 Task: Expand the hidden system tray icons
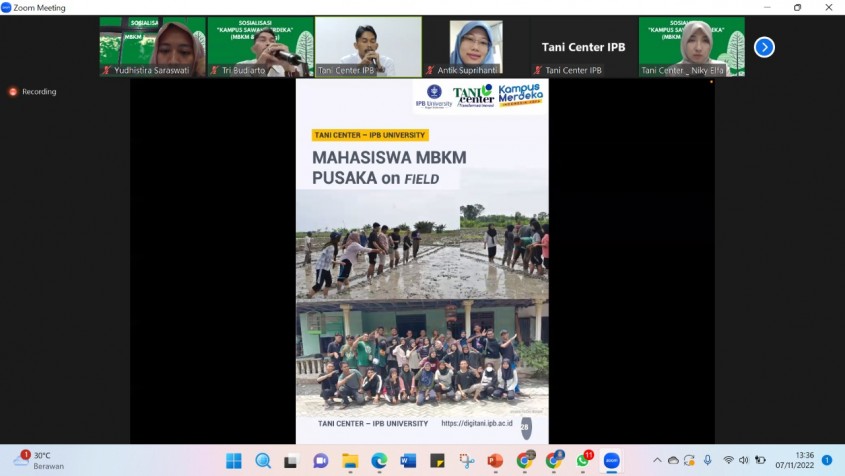(657, 460)
